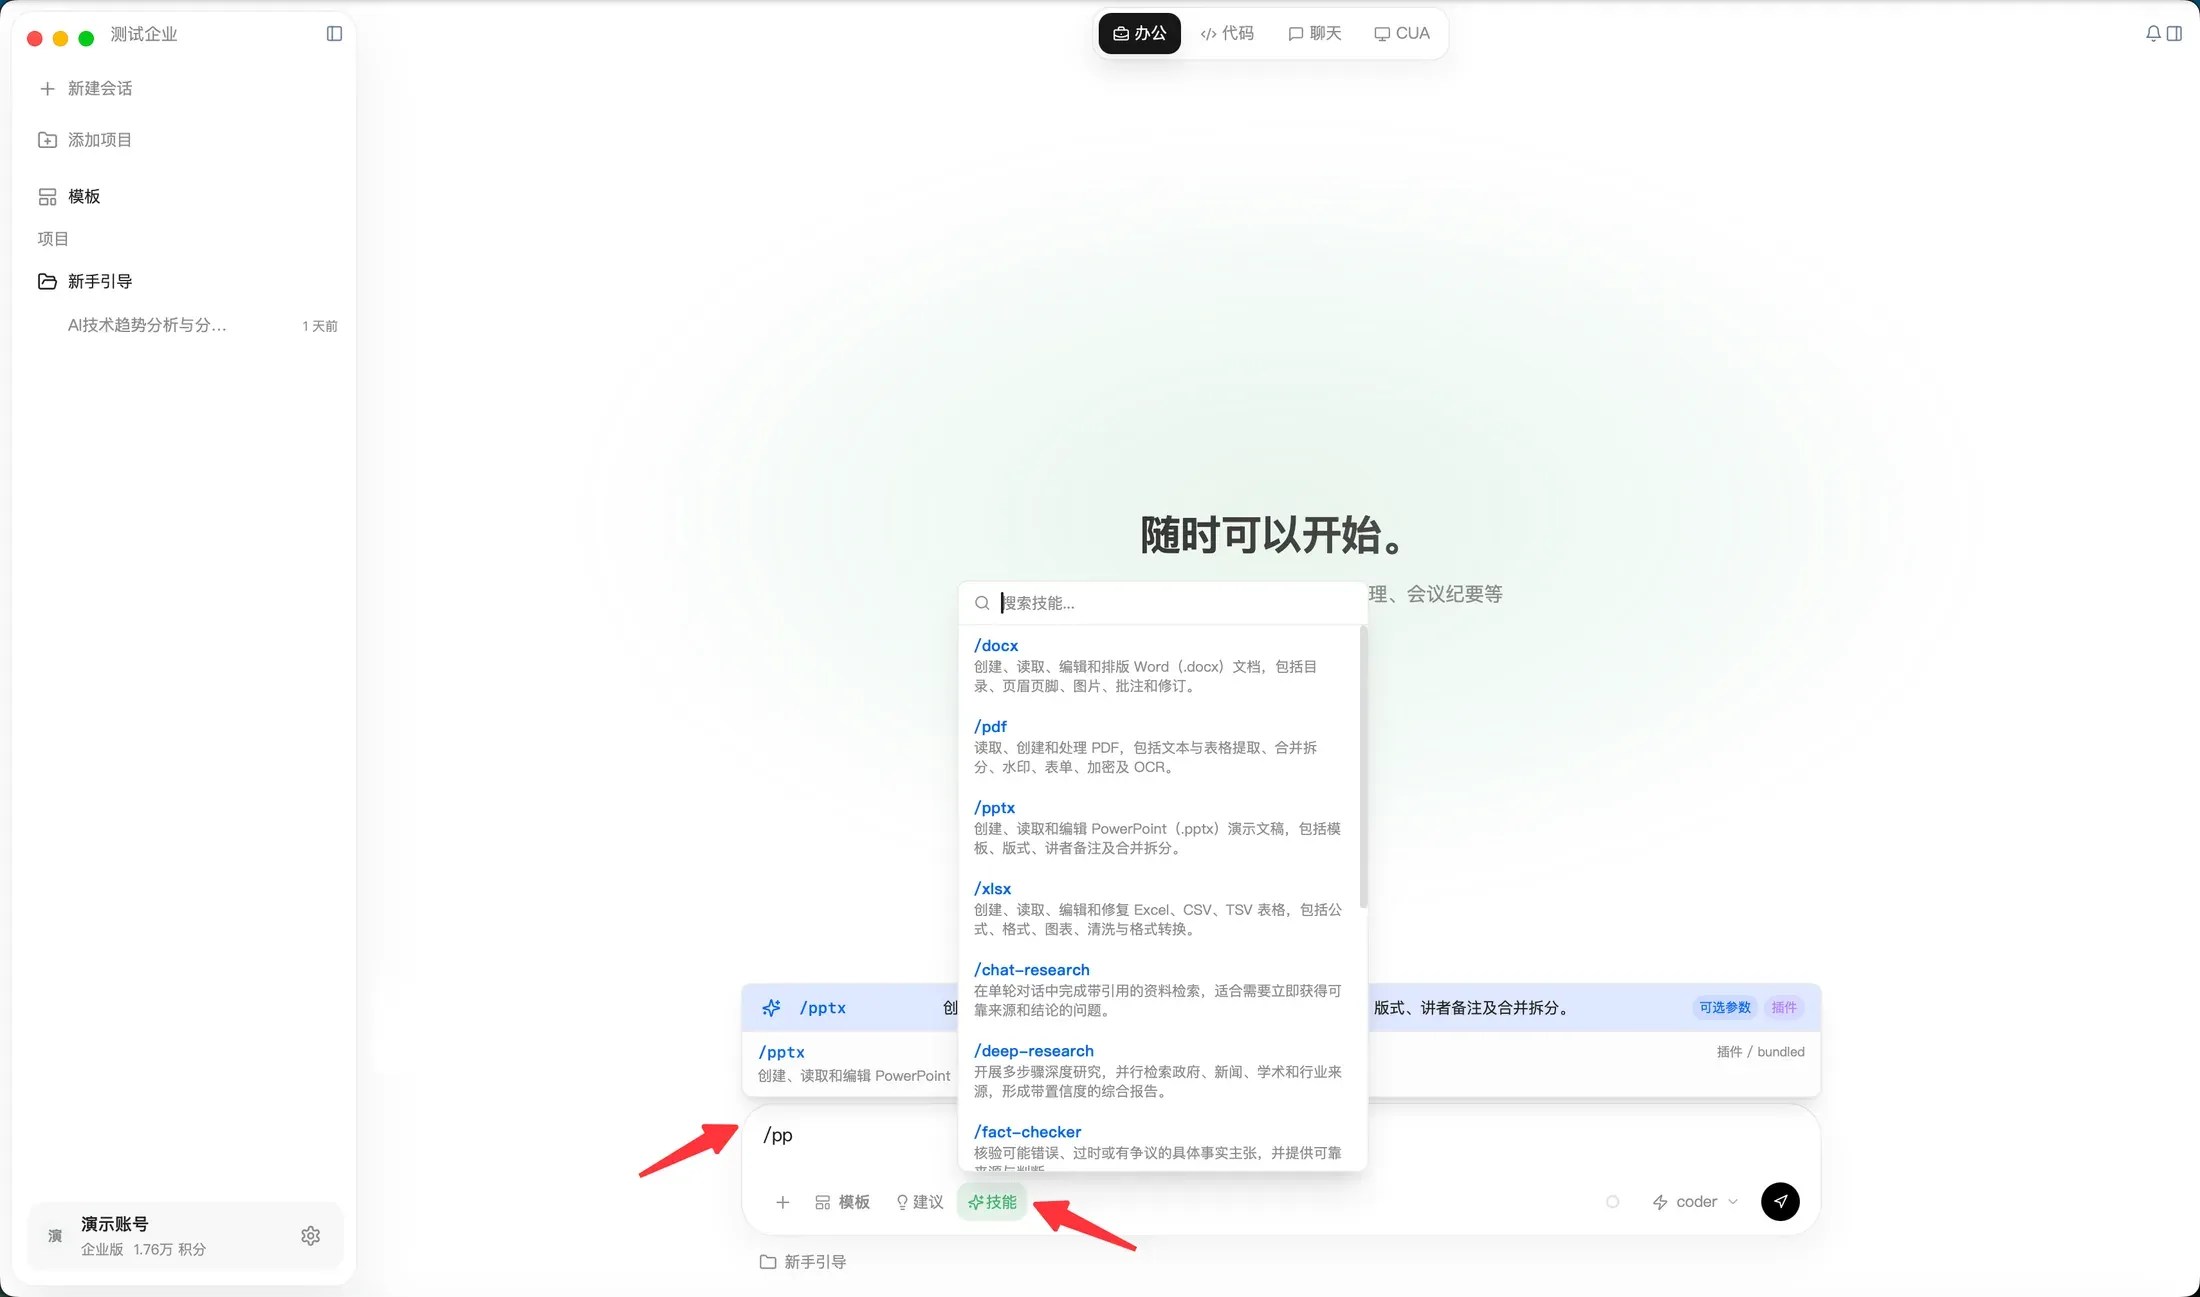Viewport: 2200px width, 1297px height.
Task: Select the /deep-research skill
Action: coord(1158,1070)
